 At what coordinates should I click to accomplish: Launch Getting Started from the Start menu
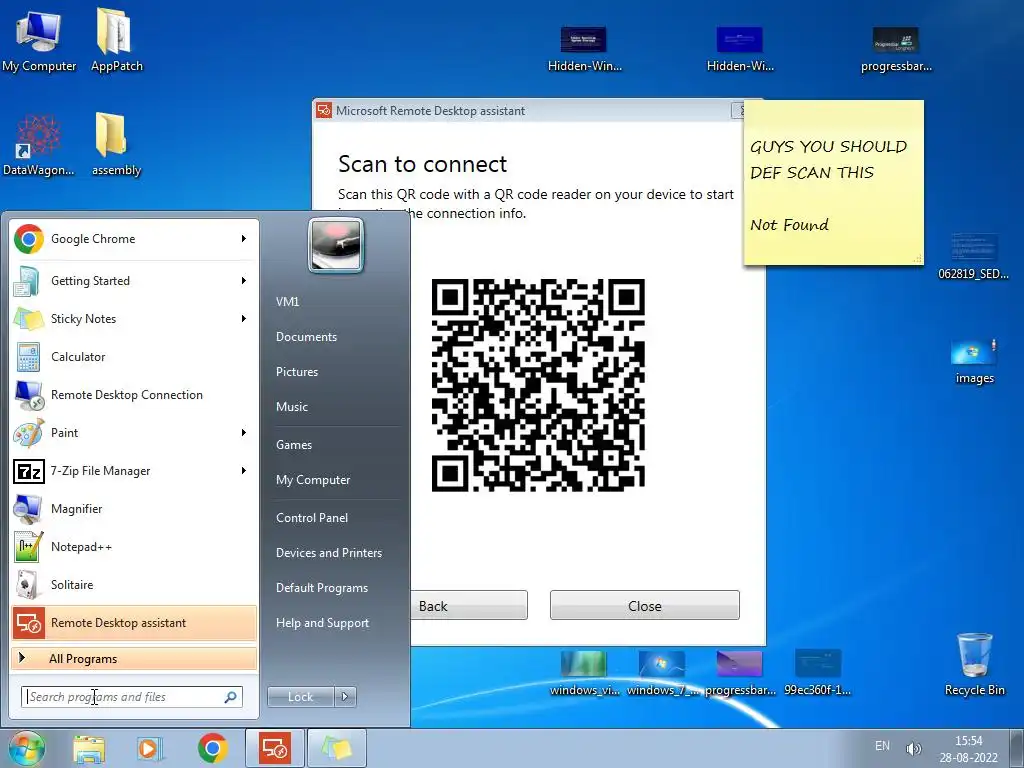[x=134, y=281]
